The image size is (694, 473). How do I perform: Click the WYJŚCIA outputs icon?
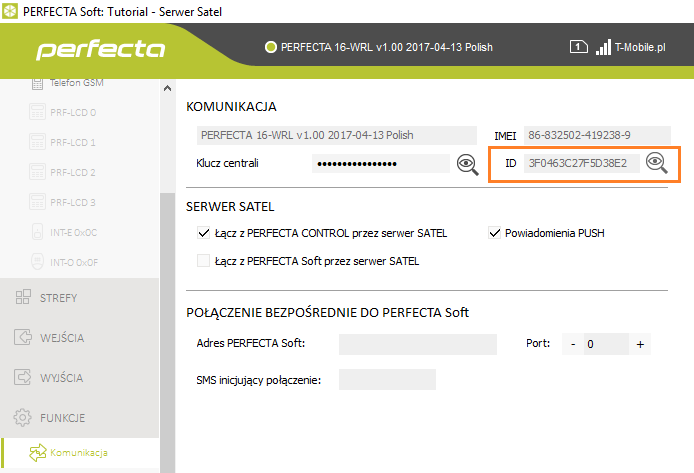23,377
